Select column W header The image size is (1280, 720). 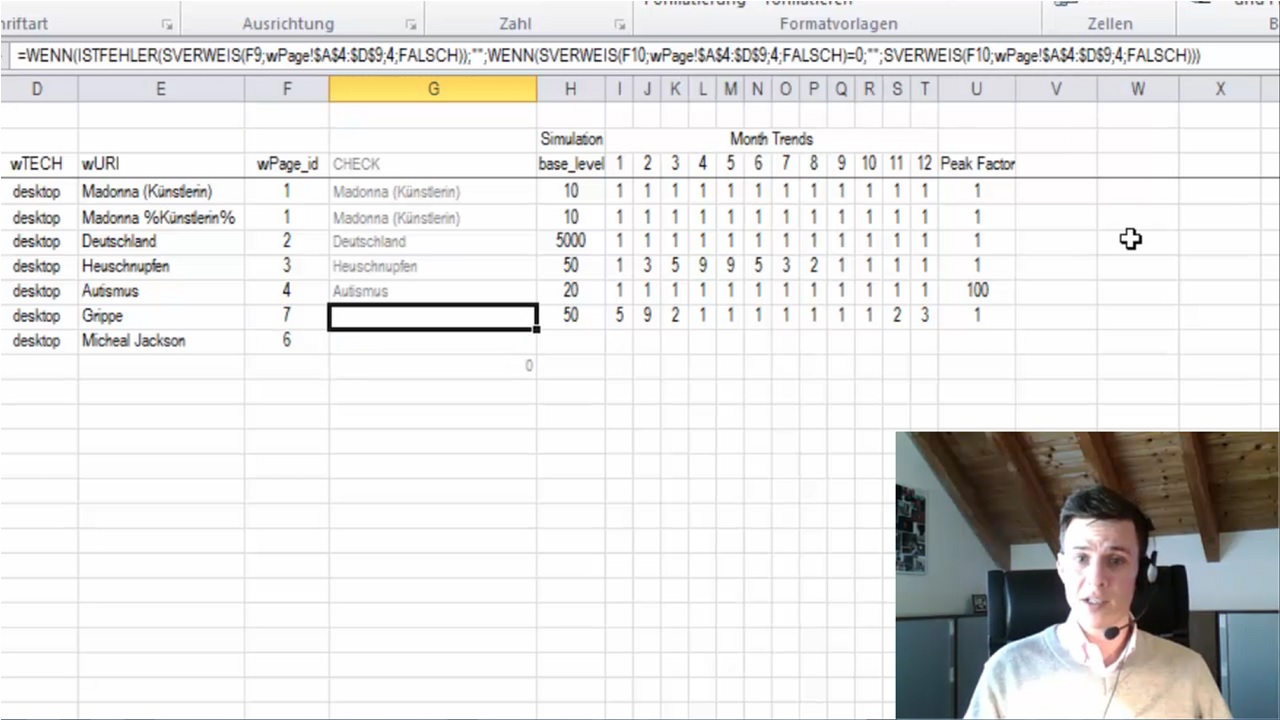point(1138,89)
